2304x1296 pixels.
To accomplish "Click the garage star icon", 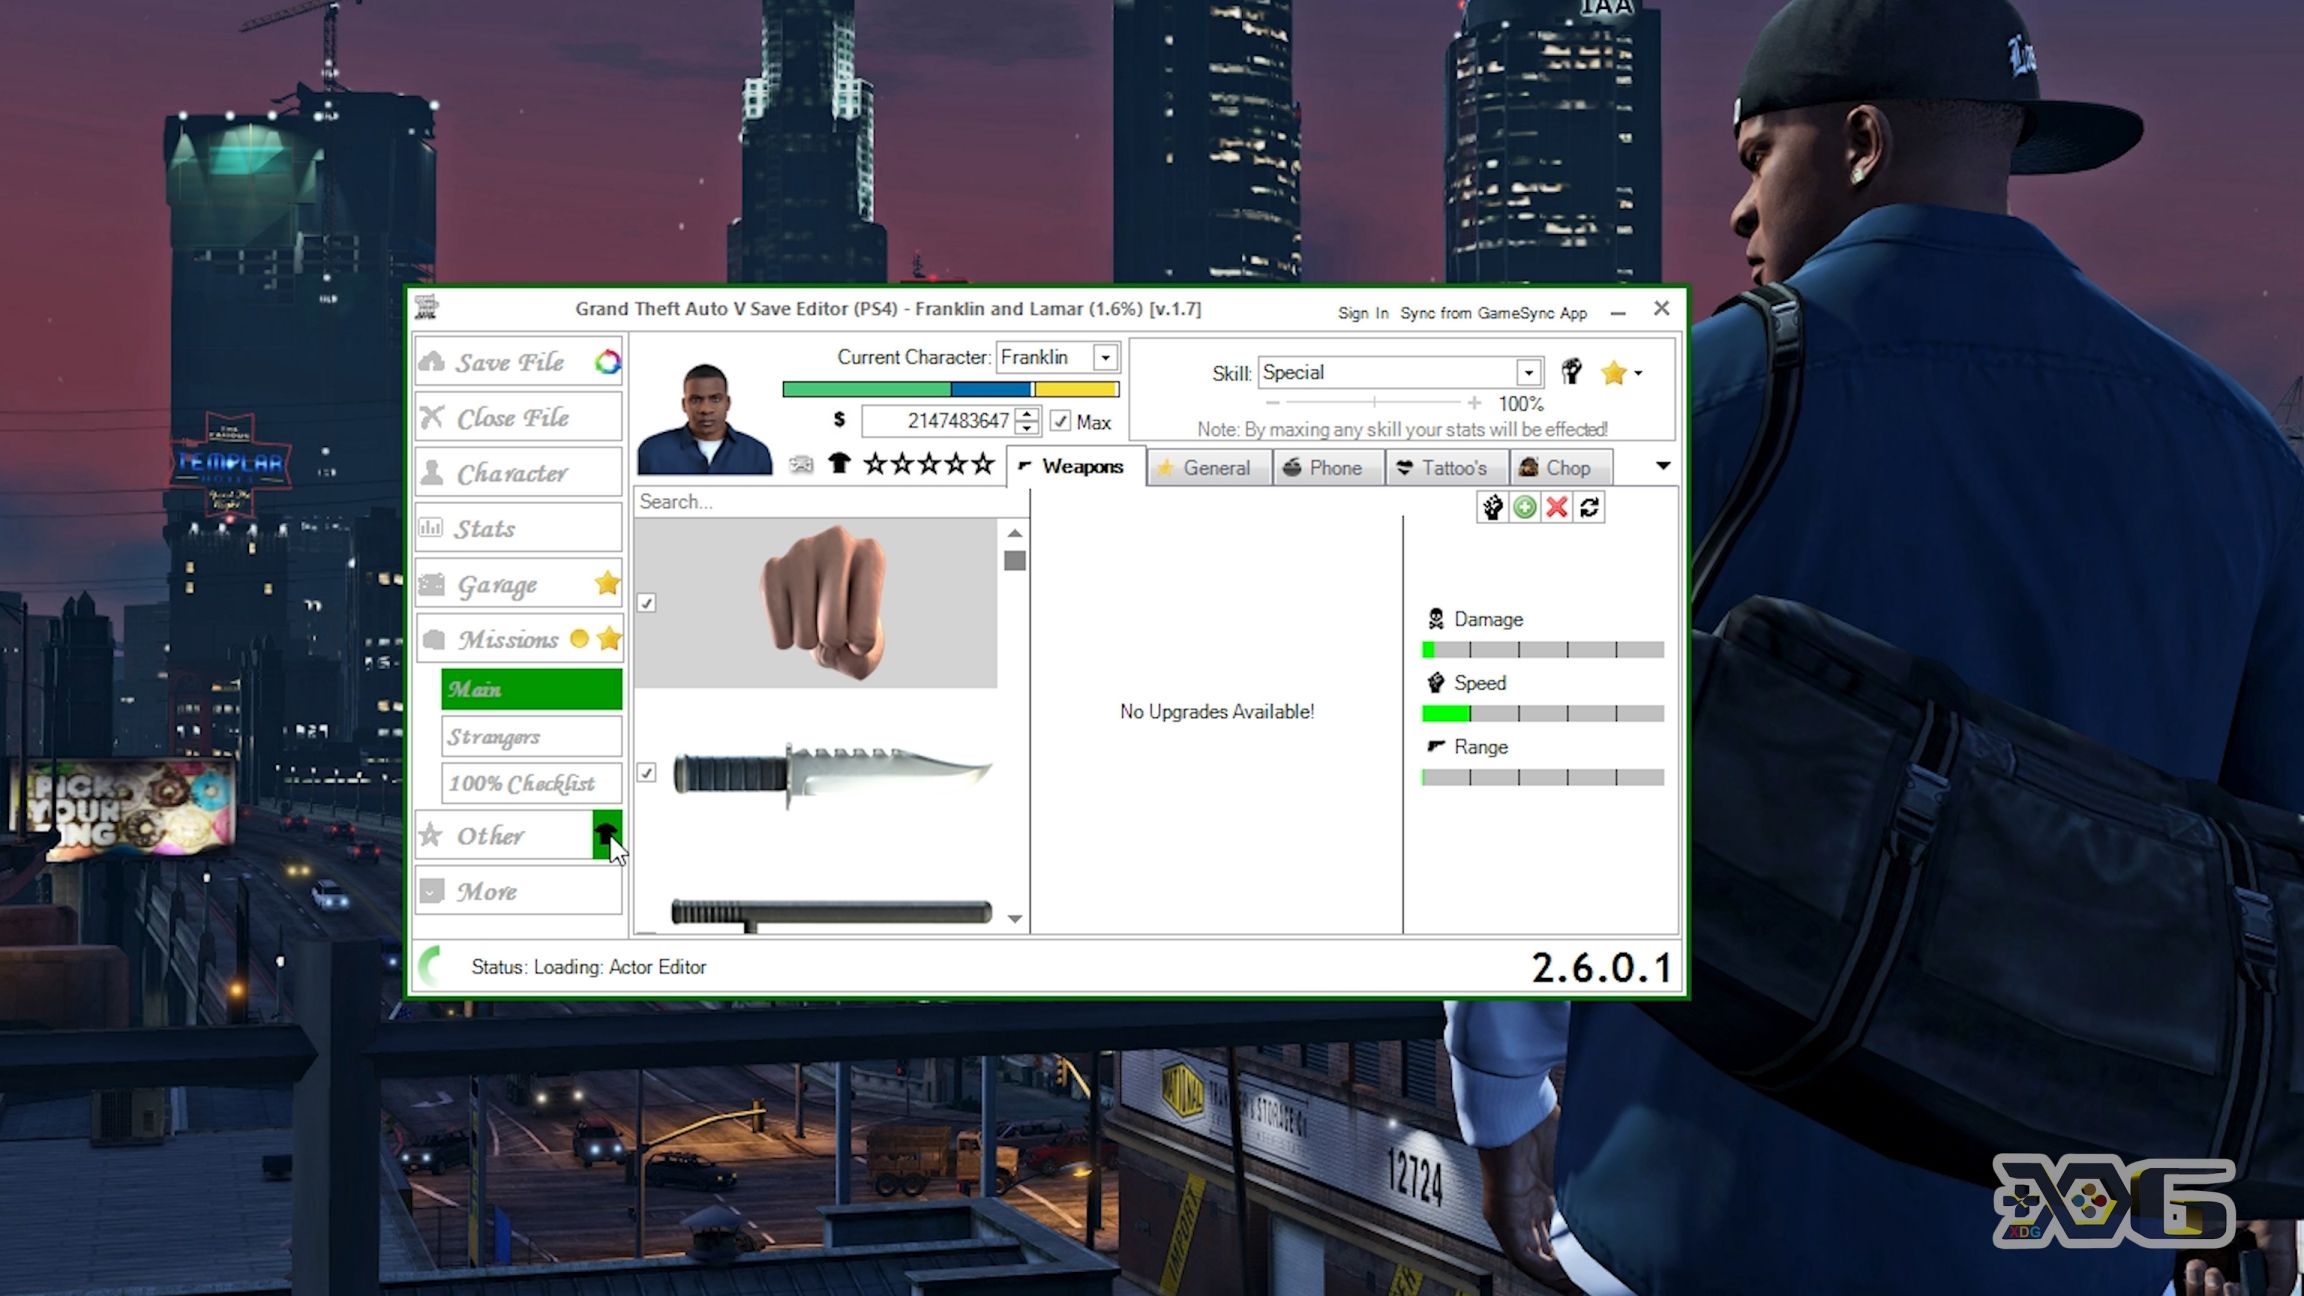I will (x=608, y=582).
